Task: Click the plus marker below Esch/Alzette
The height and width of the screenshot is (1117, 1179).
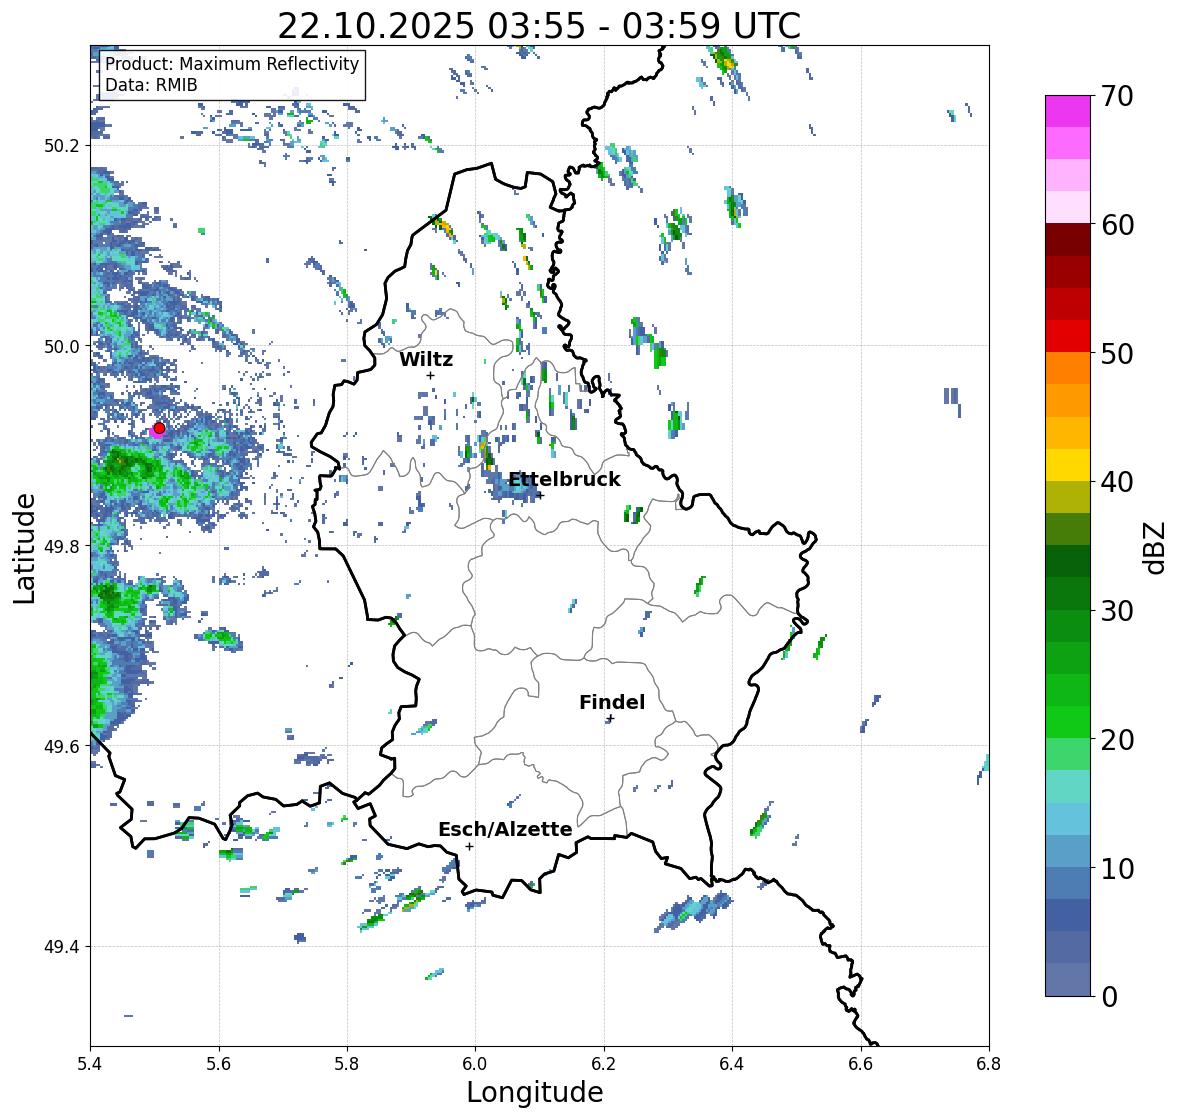Action: click(x=469, y=846)
